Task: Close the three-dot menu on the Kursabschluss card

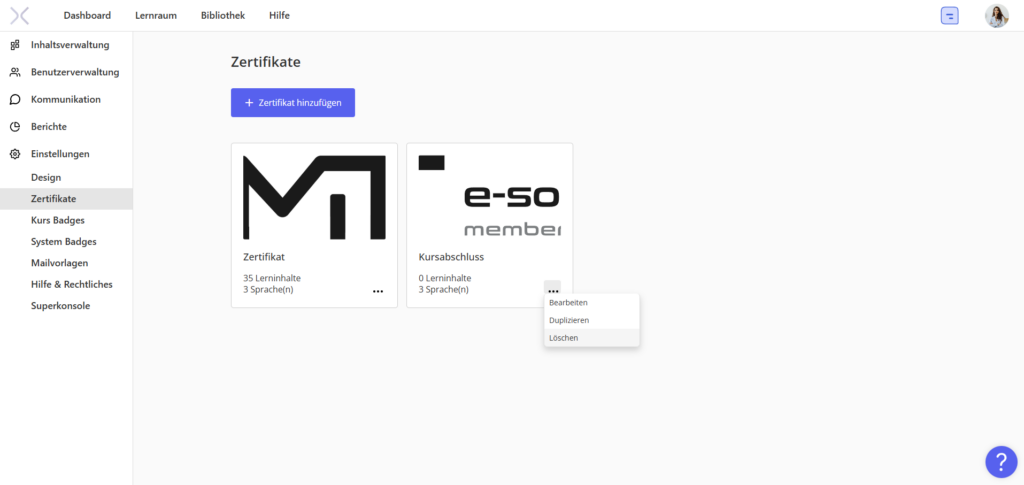Action: (x=552, y=289)
